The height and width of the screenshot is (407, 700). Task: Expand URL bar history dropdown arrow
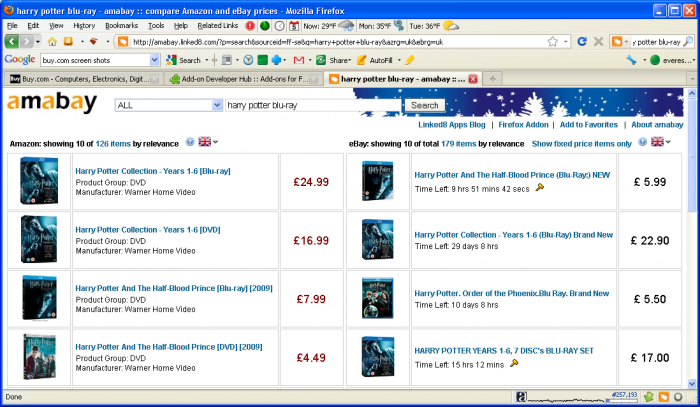pyautogui.click(x=566, y=42)
